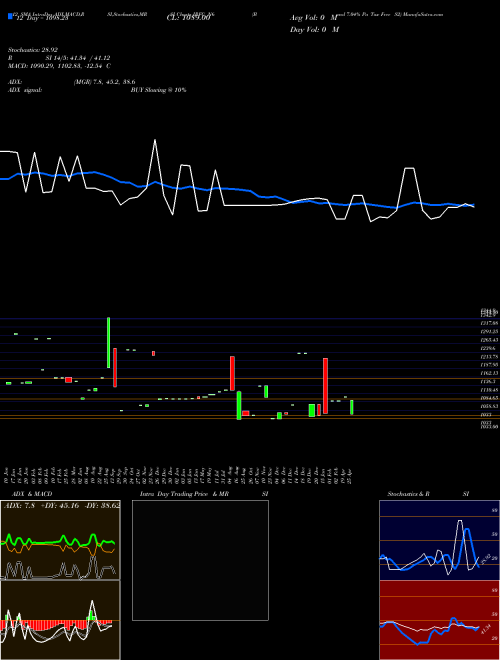
Task: Click the BUY Slowing @ 10% signal text
Action: (x=158, y=90)
